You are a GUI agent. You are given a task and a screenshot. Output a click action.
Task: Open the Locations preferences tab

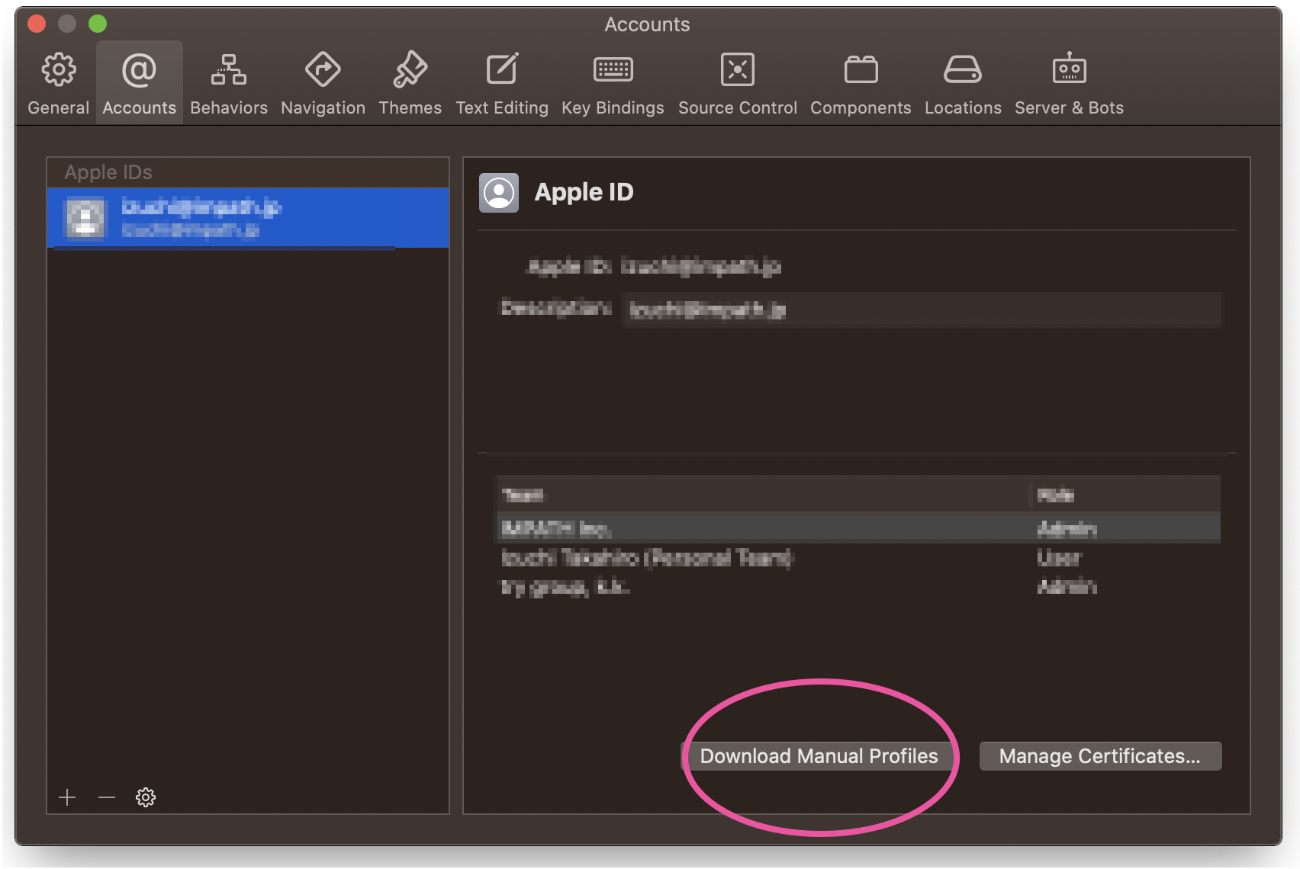(x=963, y=84)
